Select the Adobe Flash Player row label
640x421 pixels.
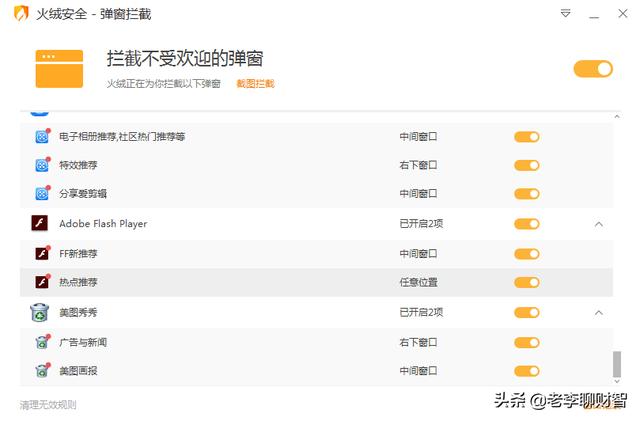click(103, 224)
